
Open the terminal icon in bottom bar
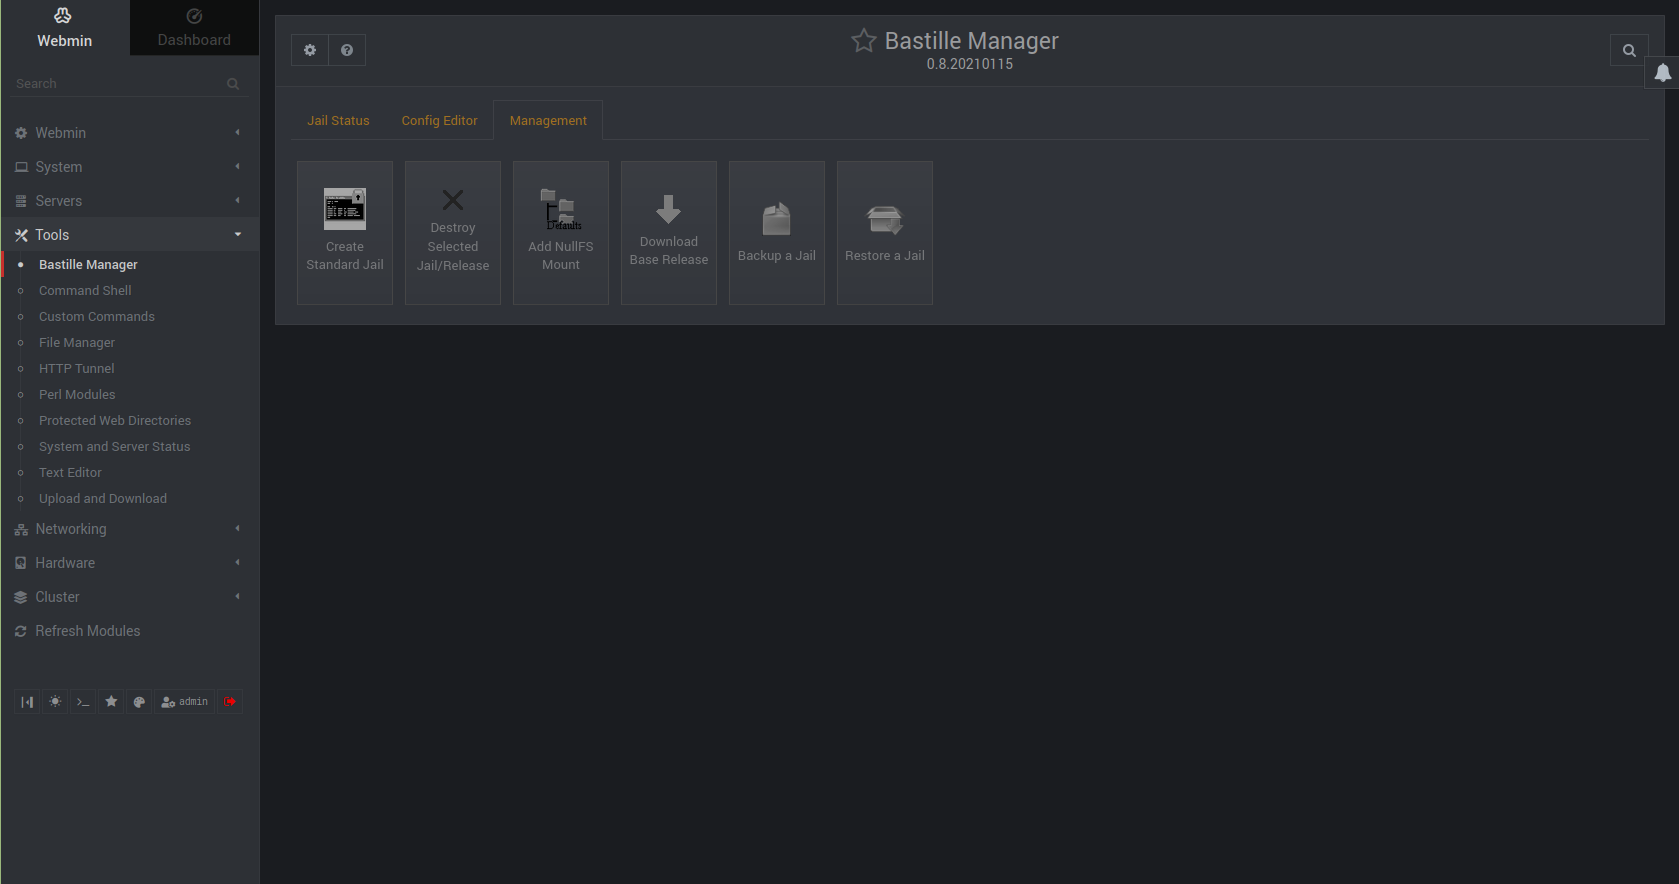tap(83, 702)
